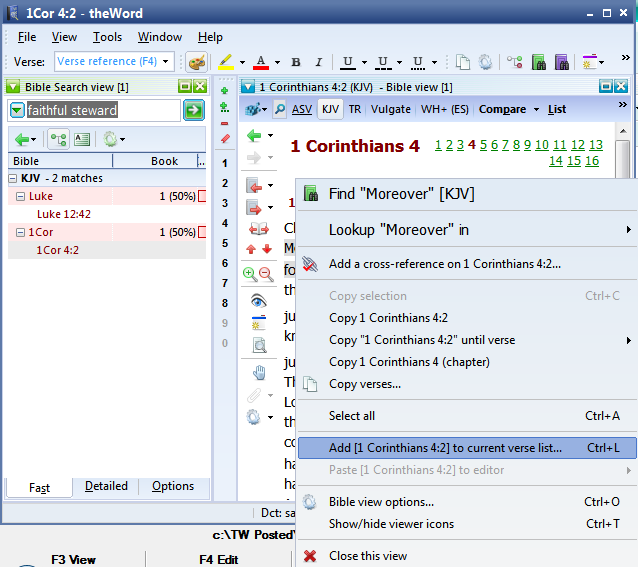Apply yellow highlighter to text

coord(226,62)
